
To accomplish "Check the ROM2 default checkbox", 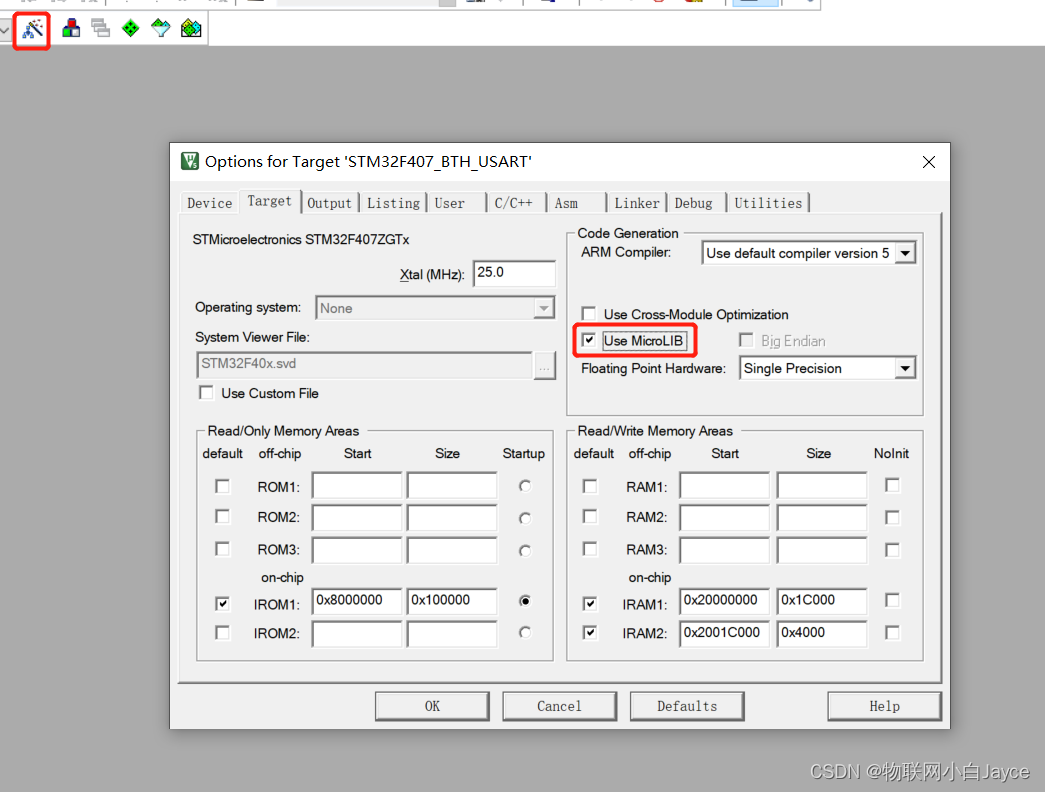I will tap(223, 517).
